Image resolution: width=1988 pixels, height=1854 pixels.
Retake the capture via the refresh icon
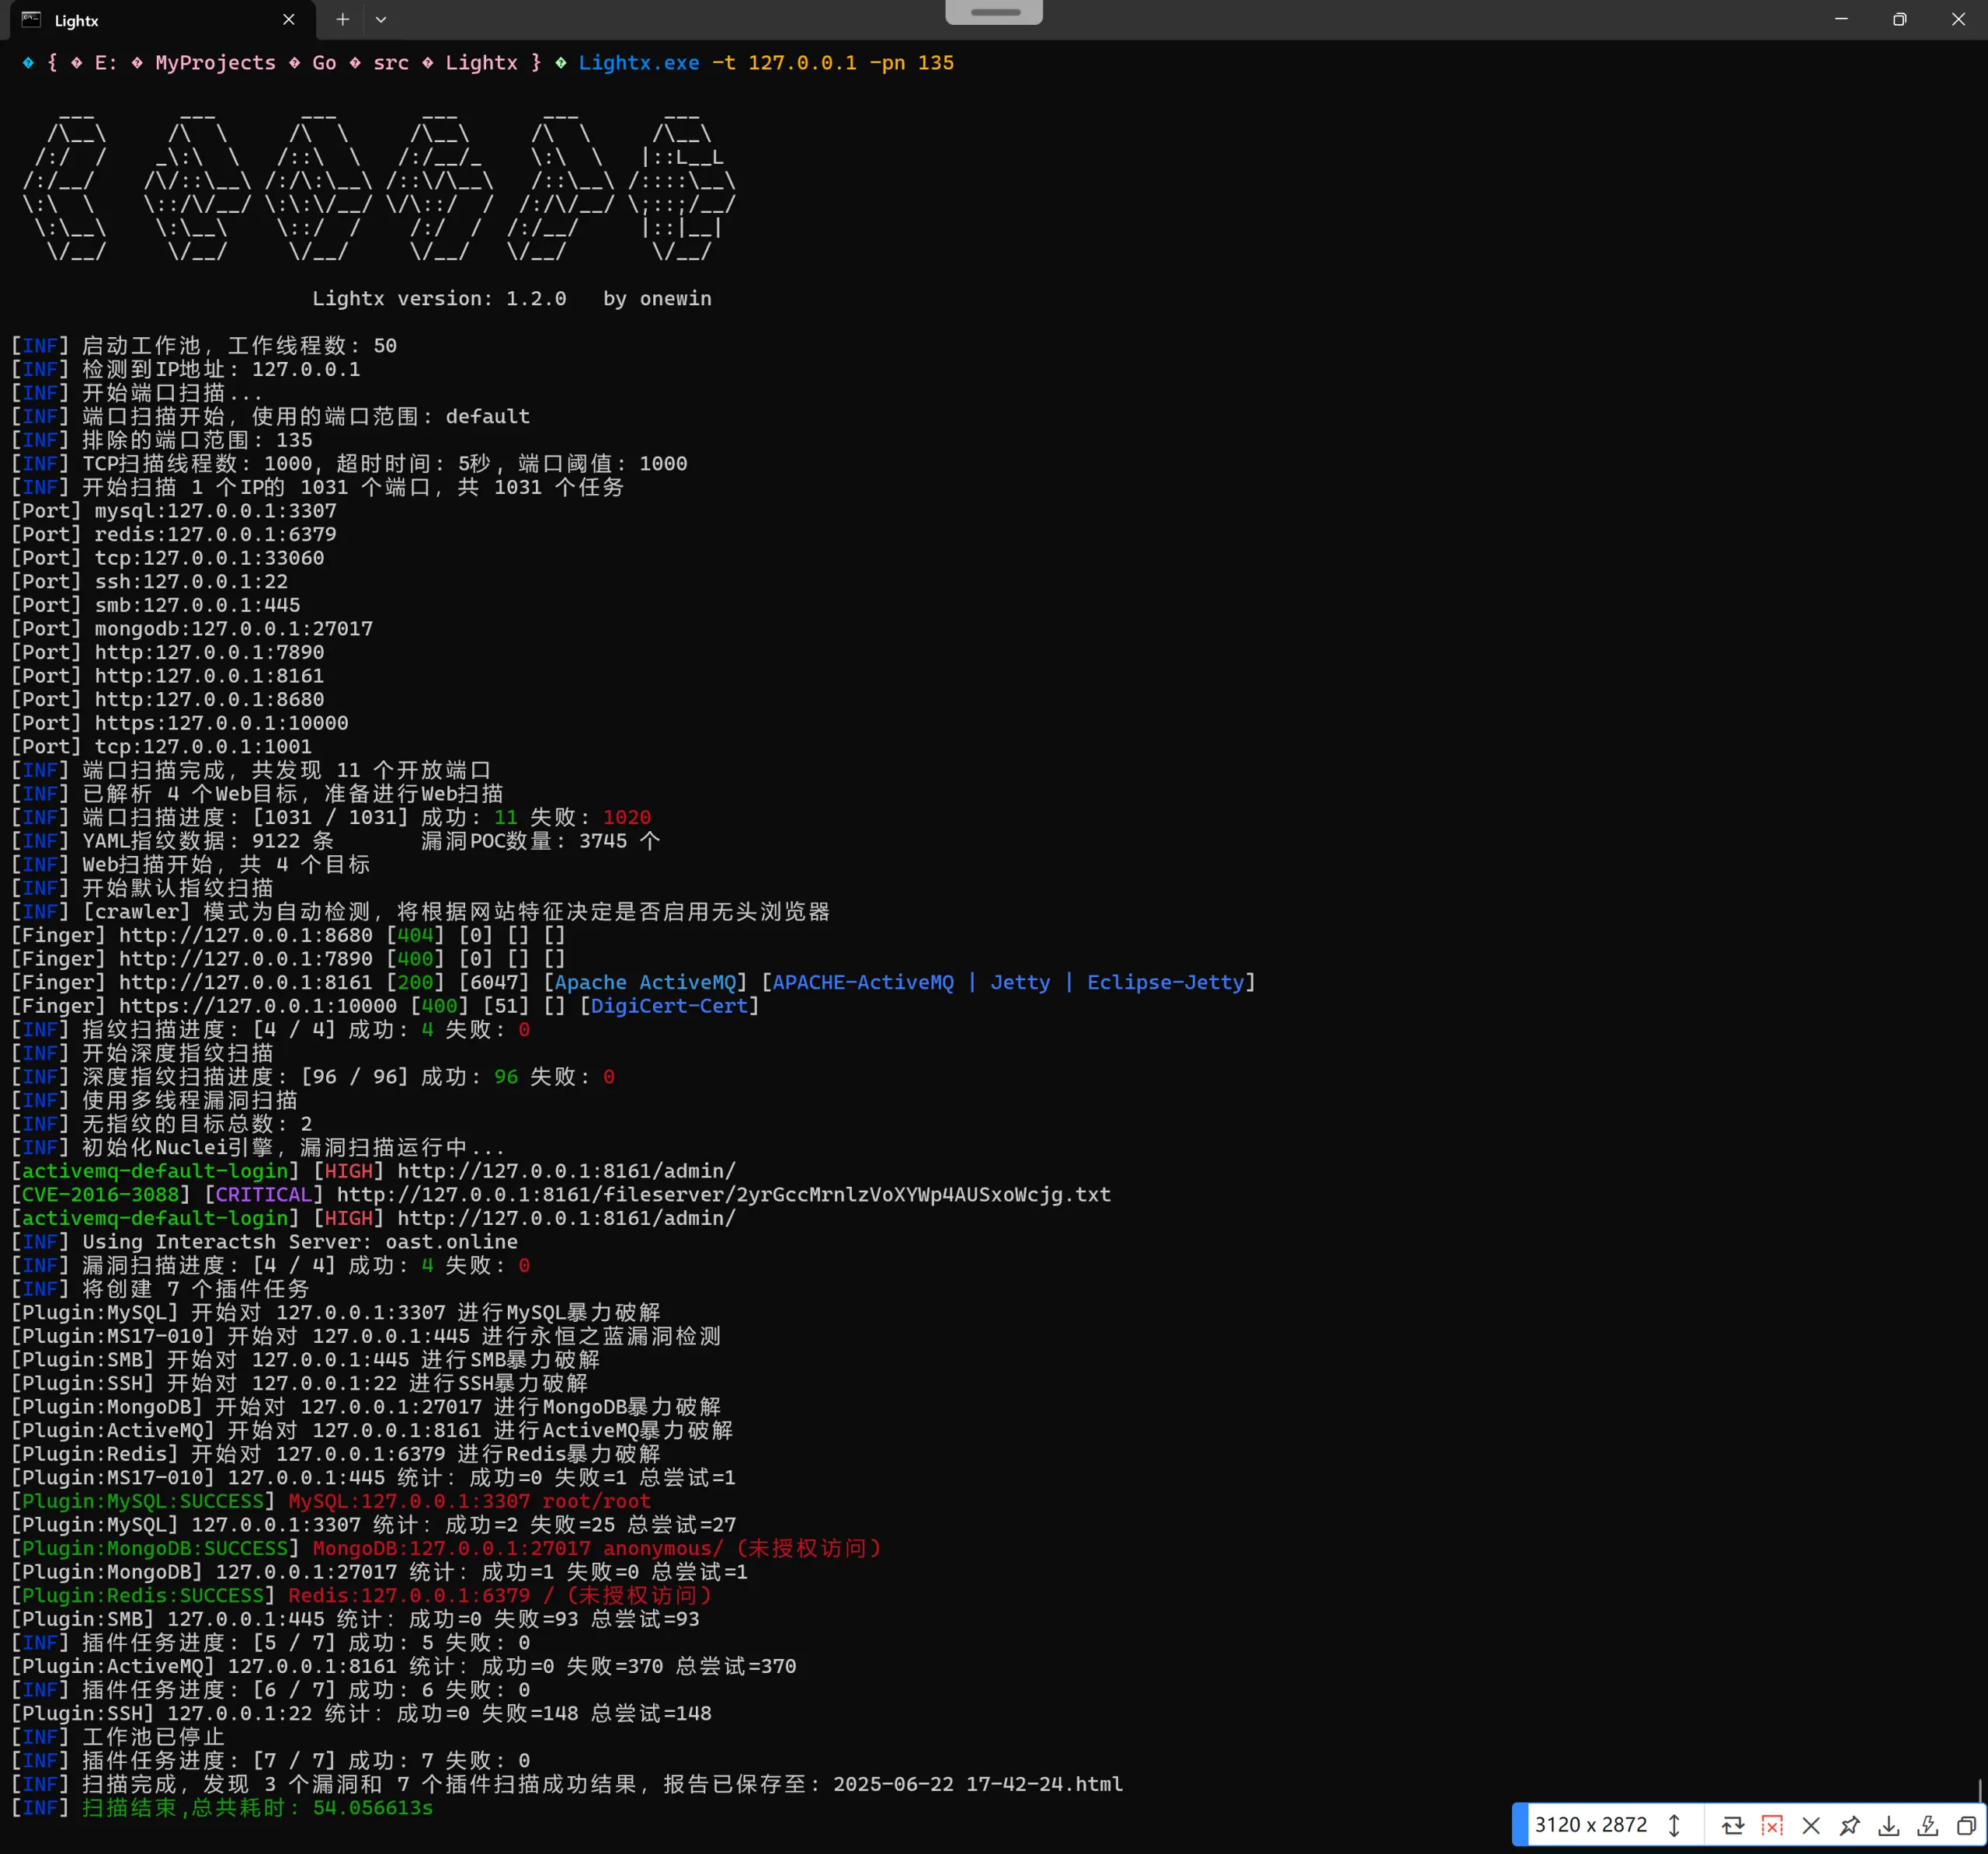[x=1734, y=1825]
